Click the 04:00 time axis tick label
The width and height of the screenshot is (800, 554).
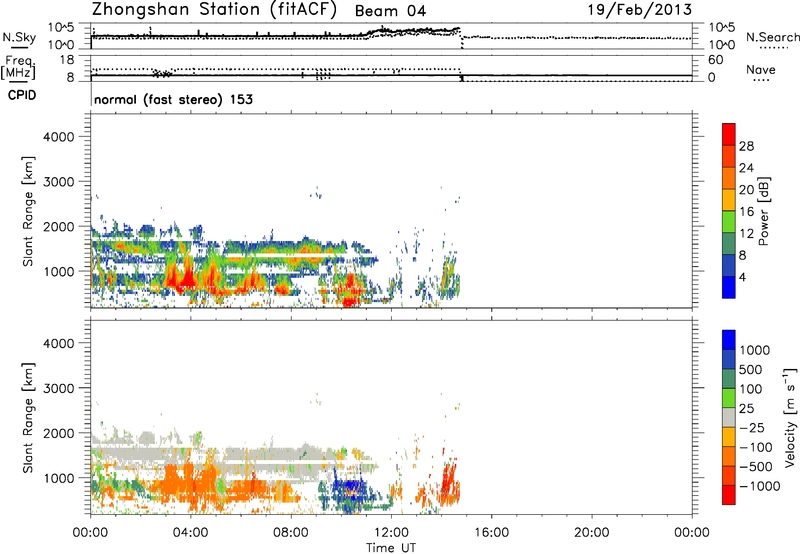[x=190, y=533]
